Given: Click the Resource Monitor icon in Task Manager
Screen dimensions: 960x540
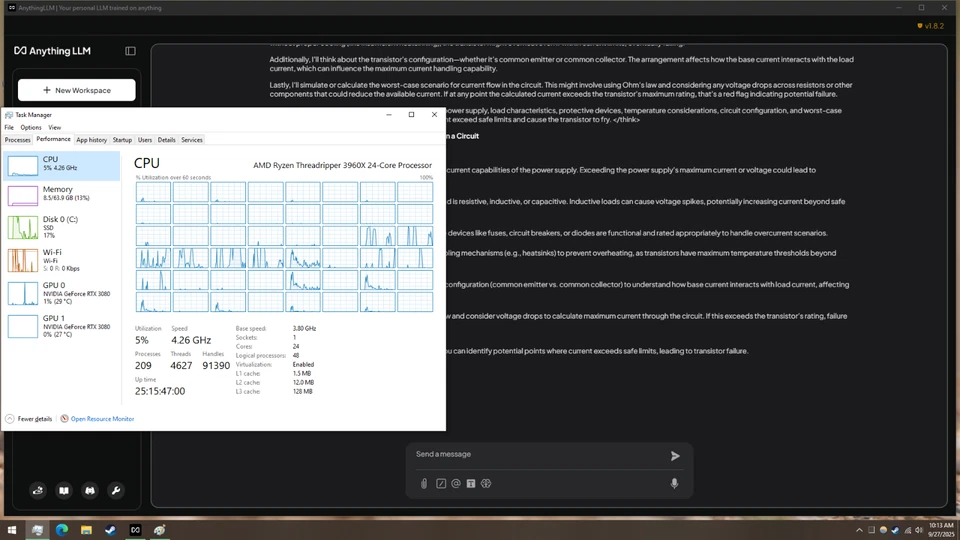Looking at the screenshot, I should (x=64, y=419).
